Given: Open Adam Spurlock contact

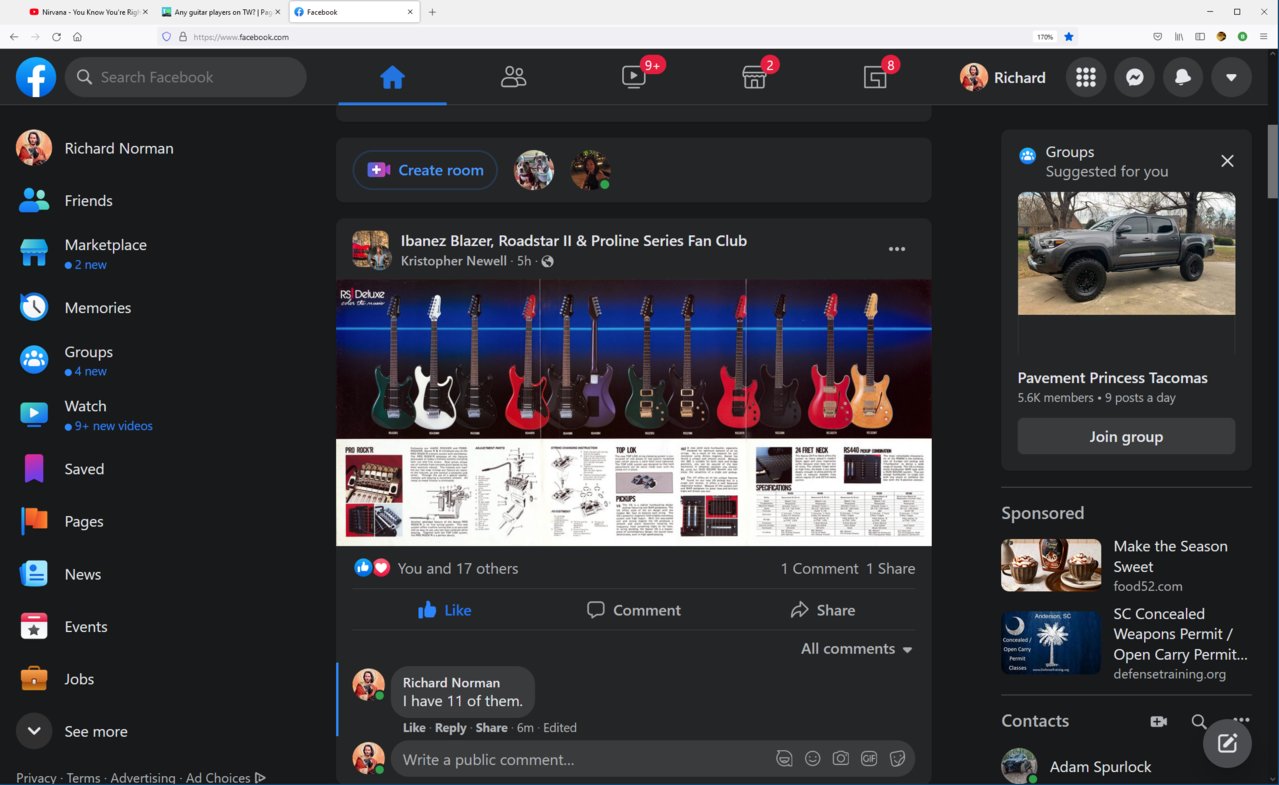Looking at the screenshot, I should pos(1100,767).
